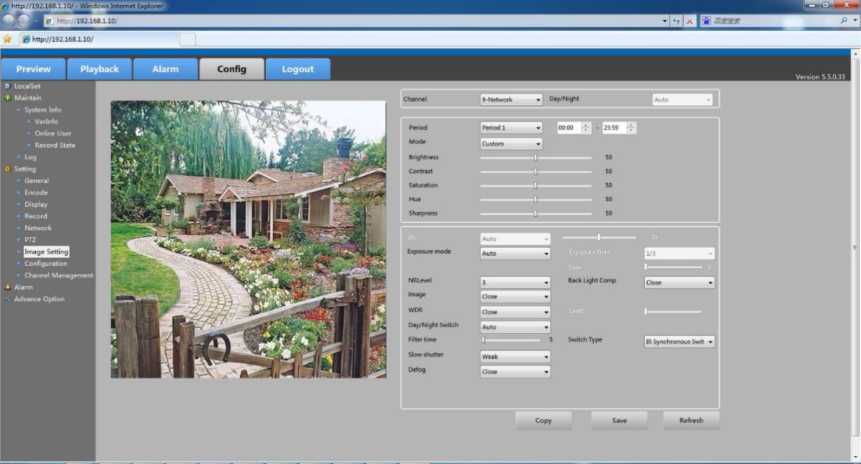Switch to the Preview tab
The height and width of the screenshot is (464, 861).
[x=33, y=69]
